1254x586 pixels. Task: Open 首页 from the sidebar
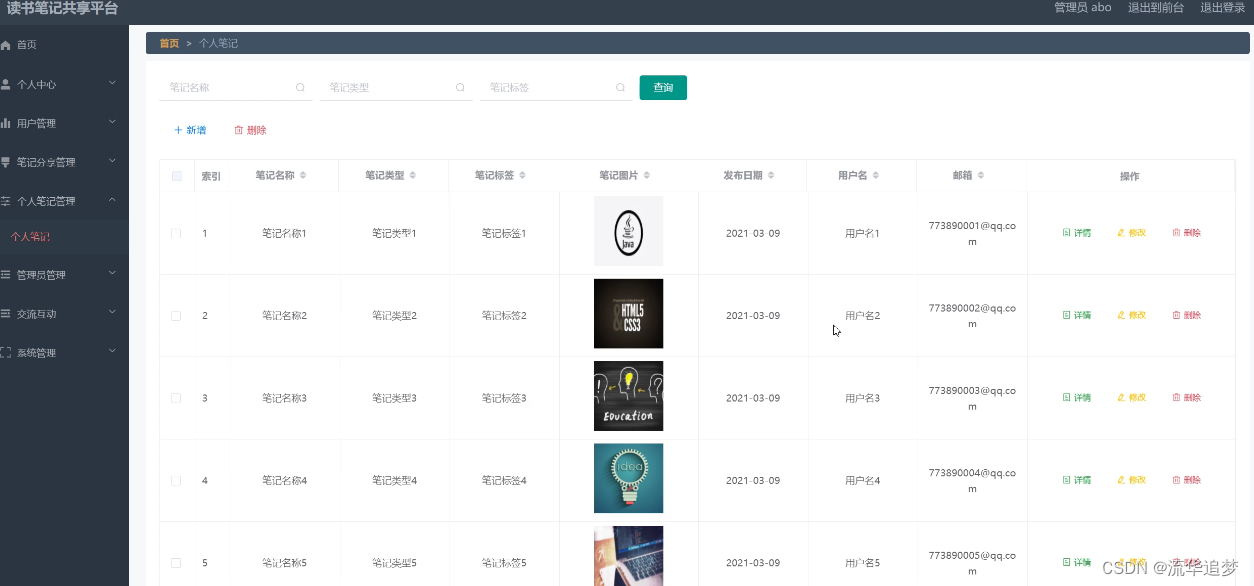click(64, 45)
